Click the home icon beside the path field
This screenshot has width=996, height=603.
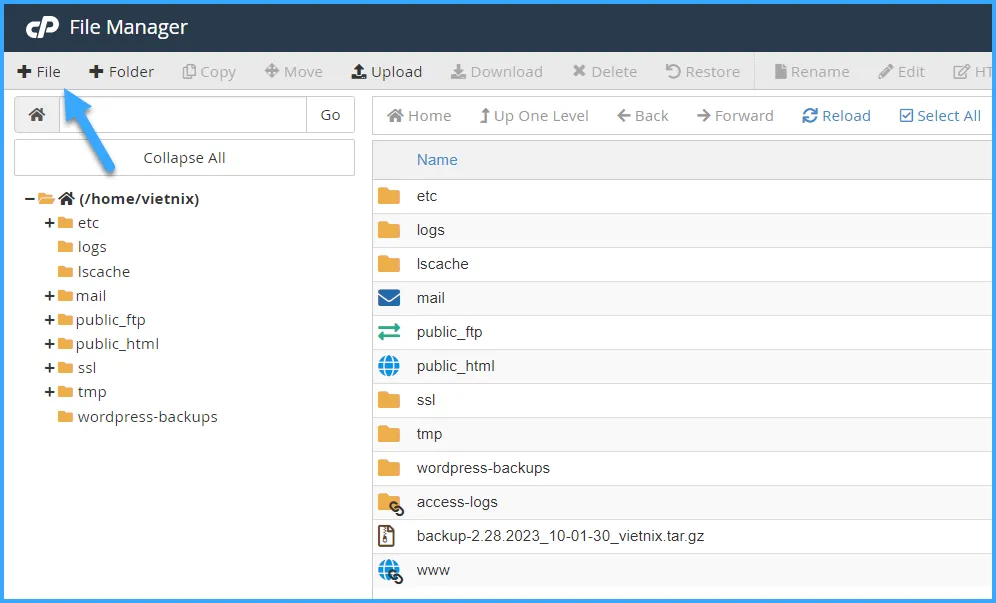(x=36, y=115)
